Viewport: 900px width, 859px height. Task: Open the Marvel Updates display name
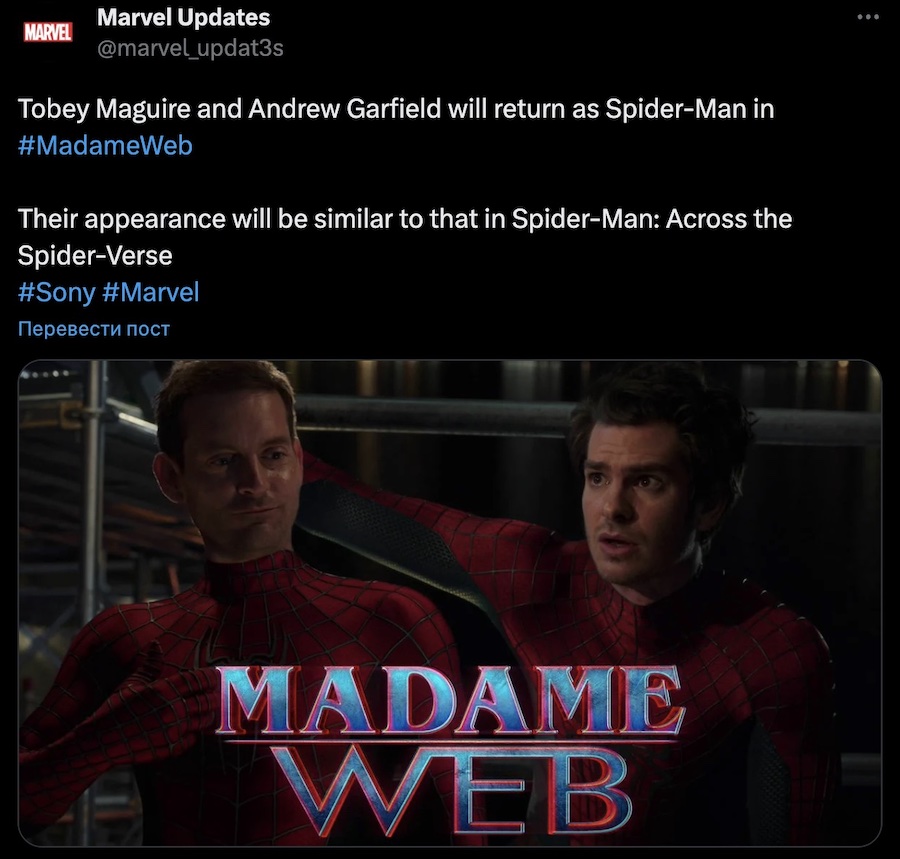click(x=183, y=17)
